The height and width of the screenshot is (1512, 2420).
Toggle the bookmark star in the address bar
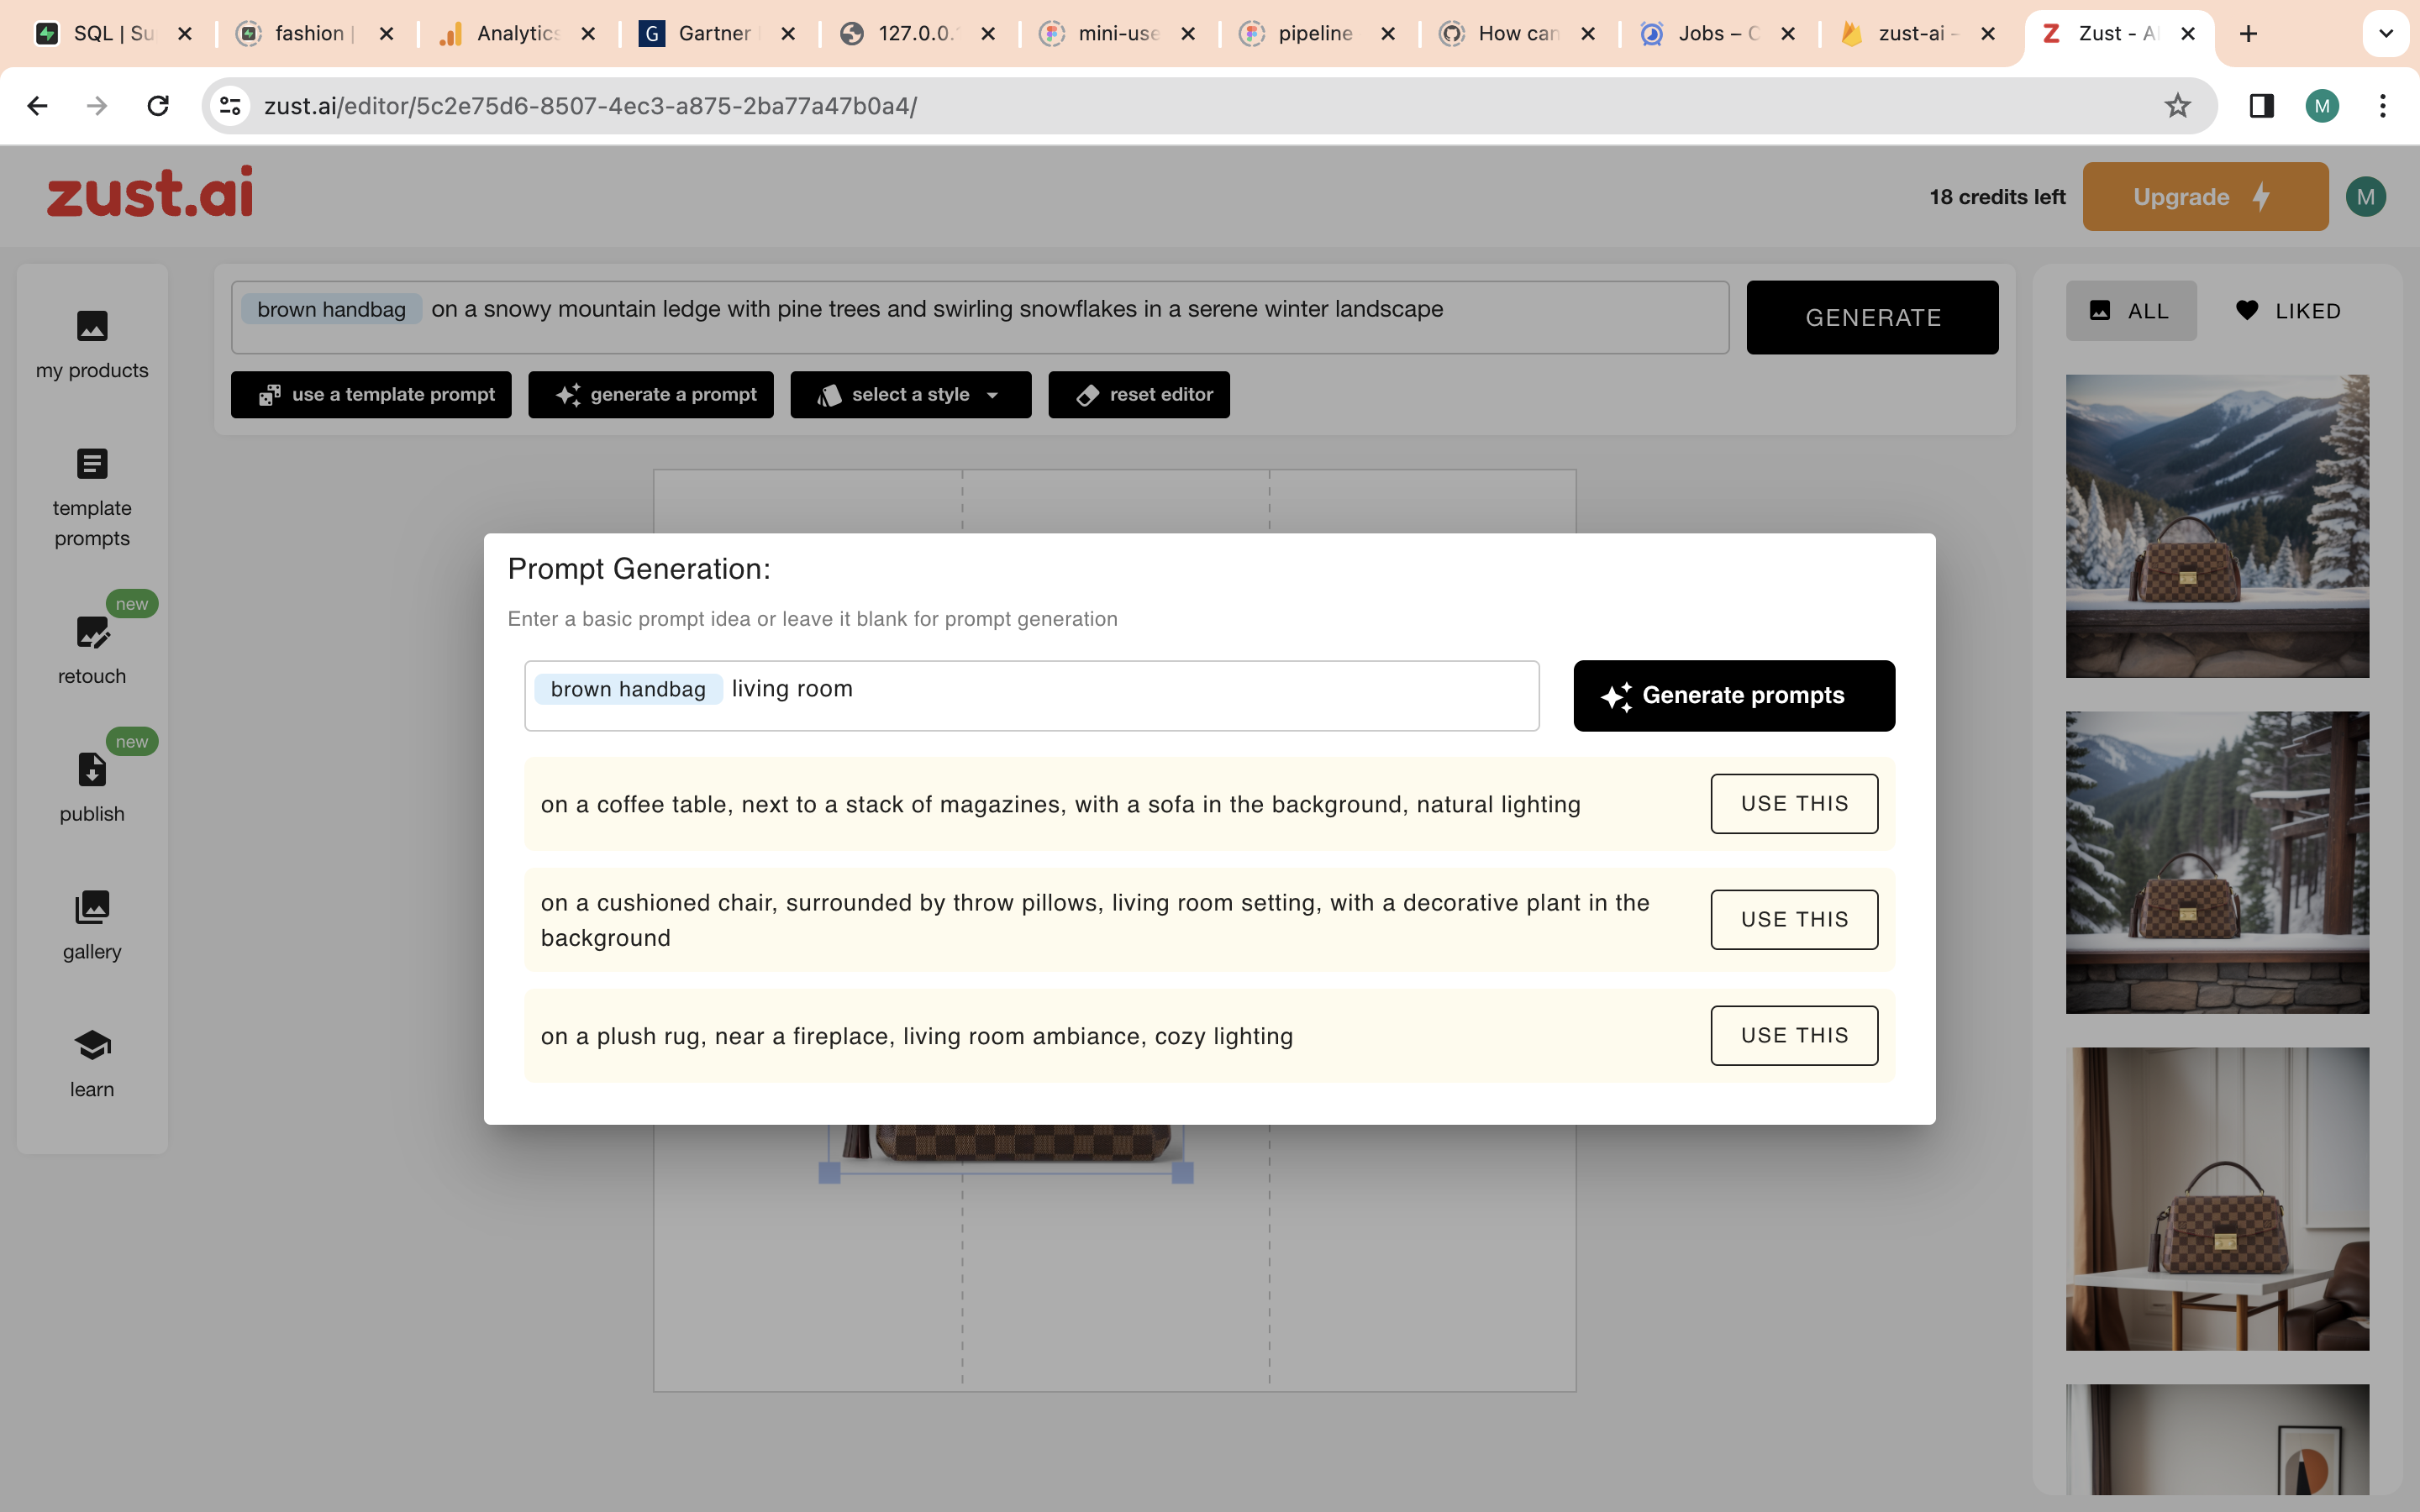(2176, 105)
